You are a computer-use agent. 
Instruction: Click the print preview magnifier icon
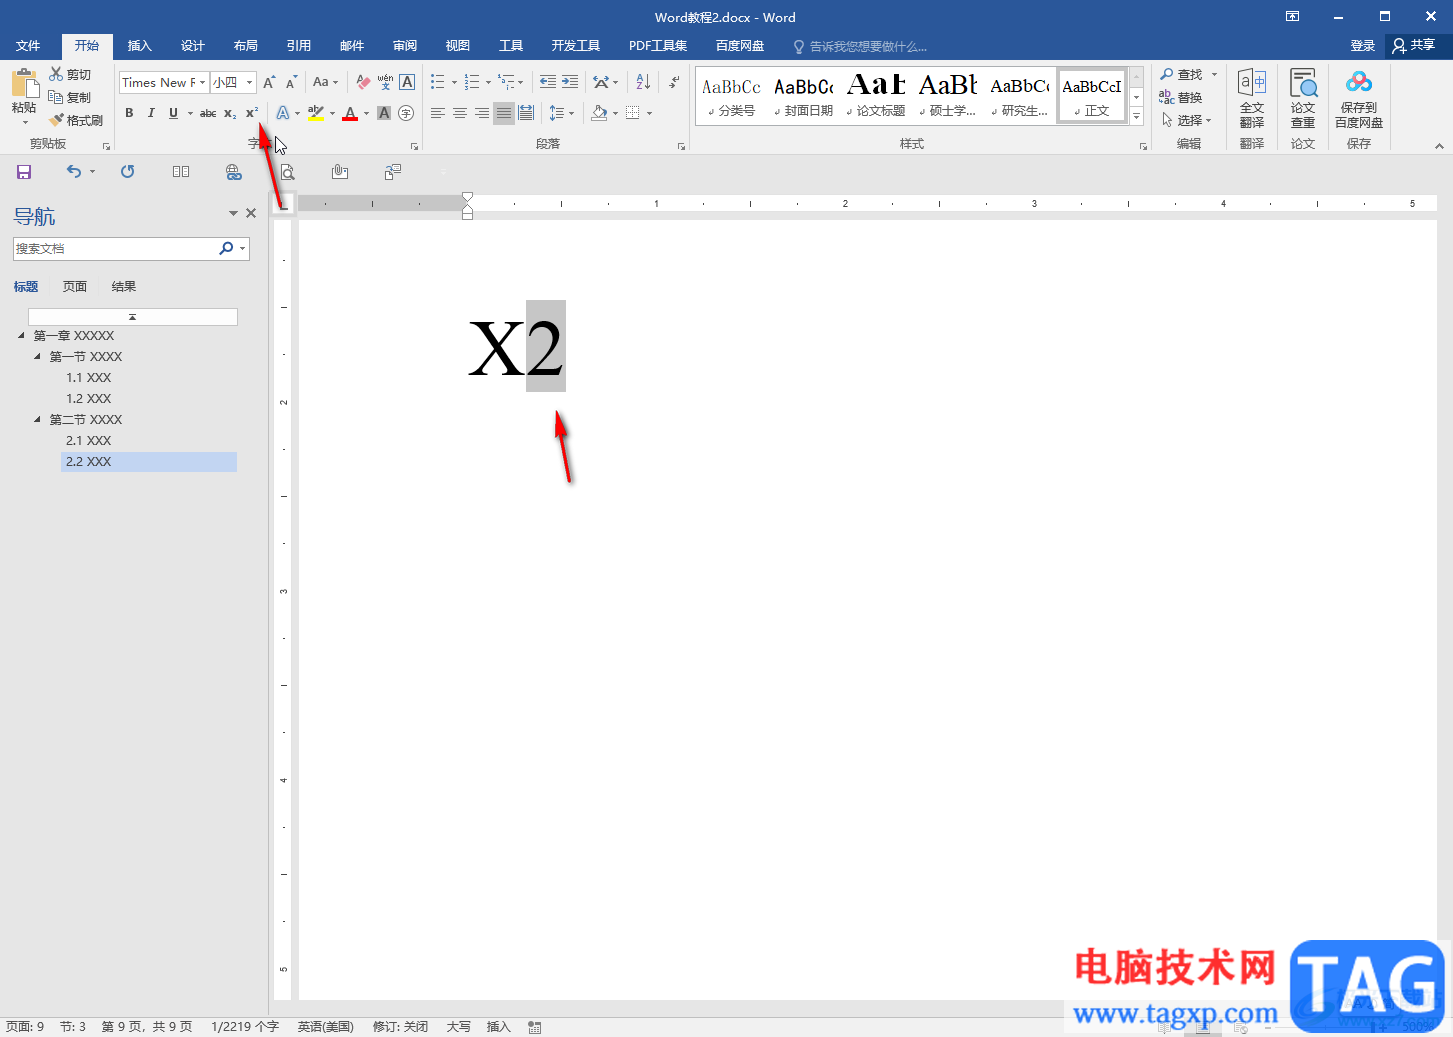287,172
